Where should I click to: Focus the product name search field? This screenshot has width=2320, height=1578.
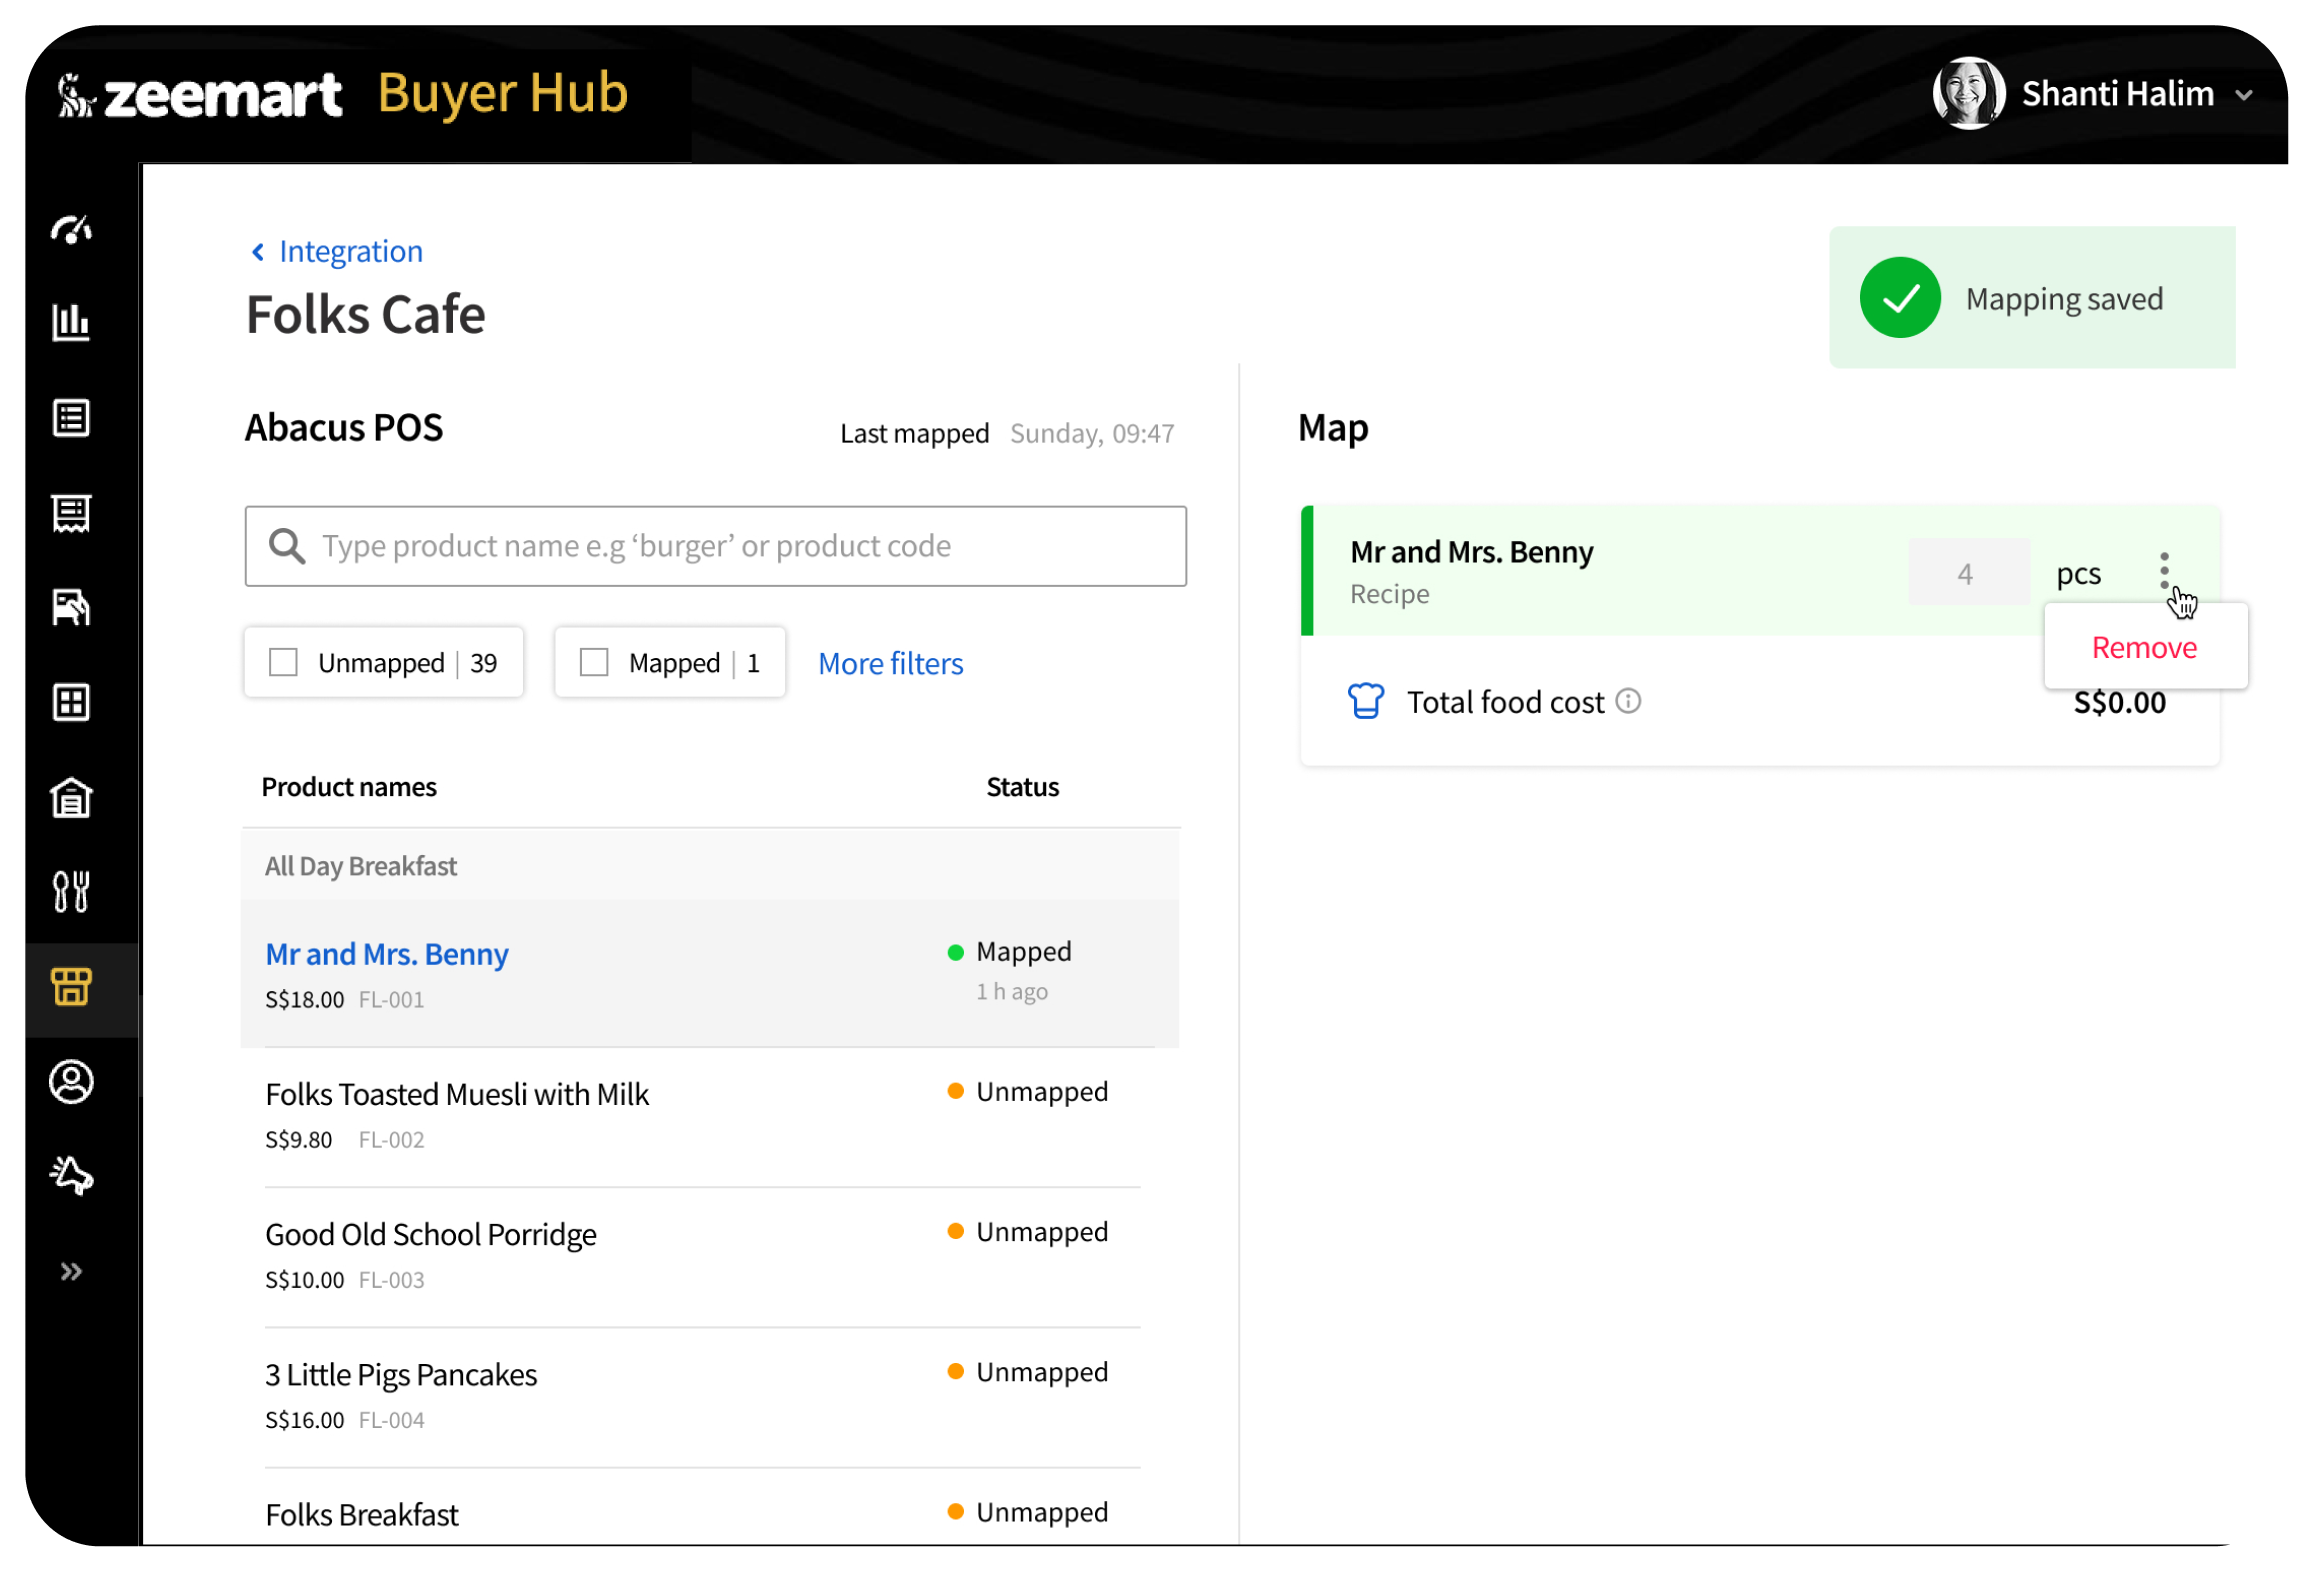point(716,546)
